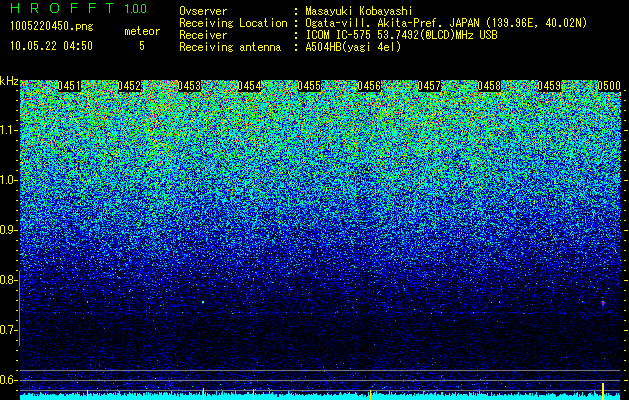
Task: Select the Ogata-vill. Akita-Pref. JAPAN location text
Action: pyautogui.click(x=446, y=23)
